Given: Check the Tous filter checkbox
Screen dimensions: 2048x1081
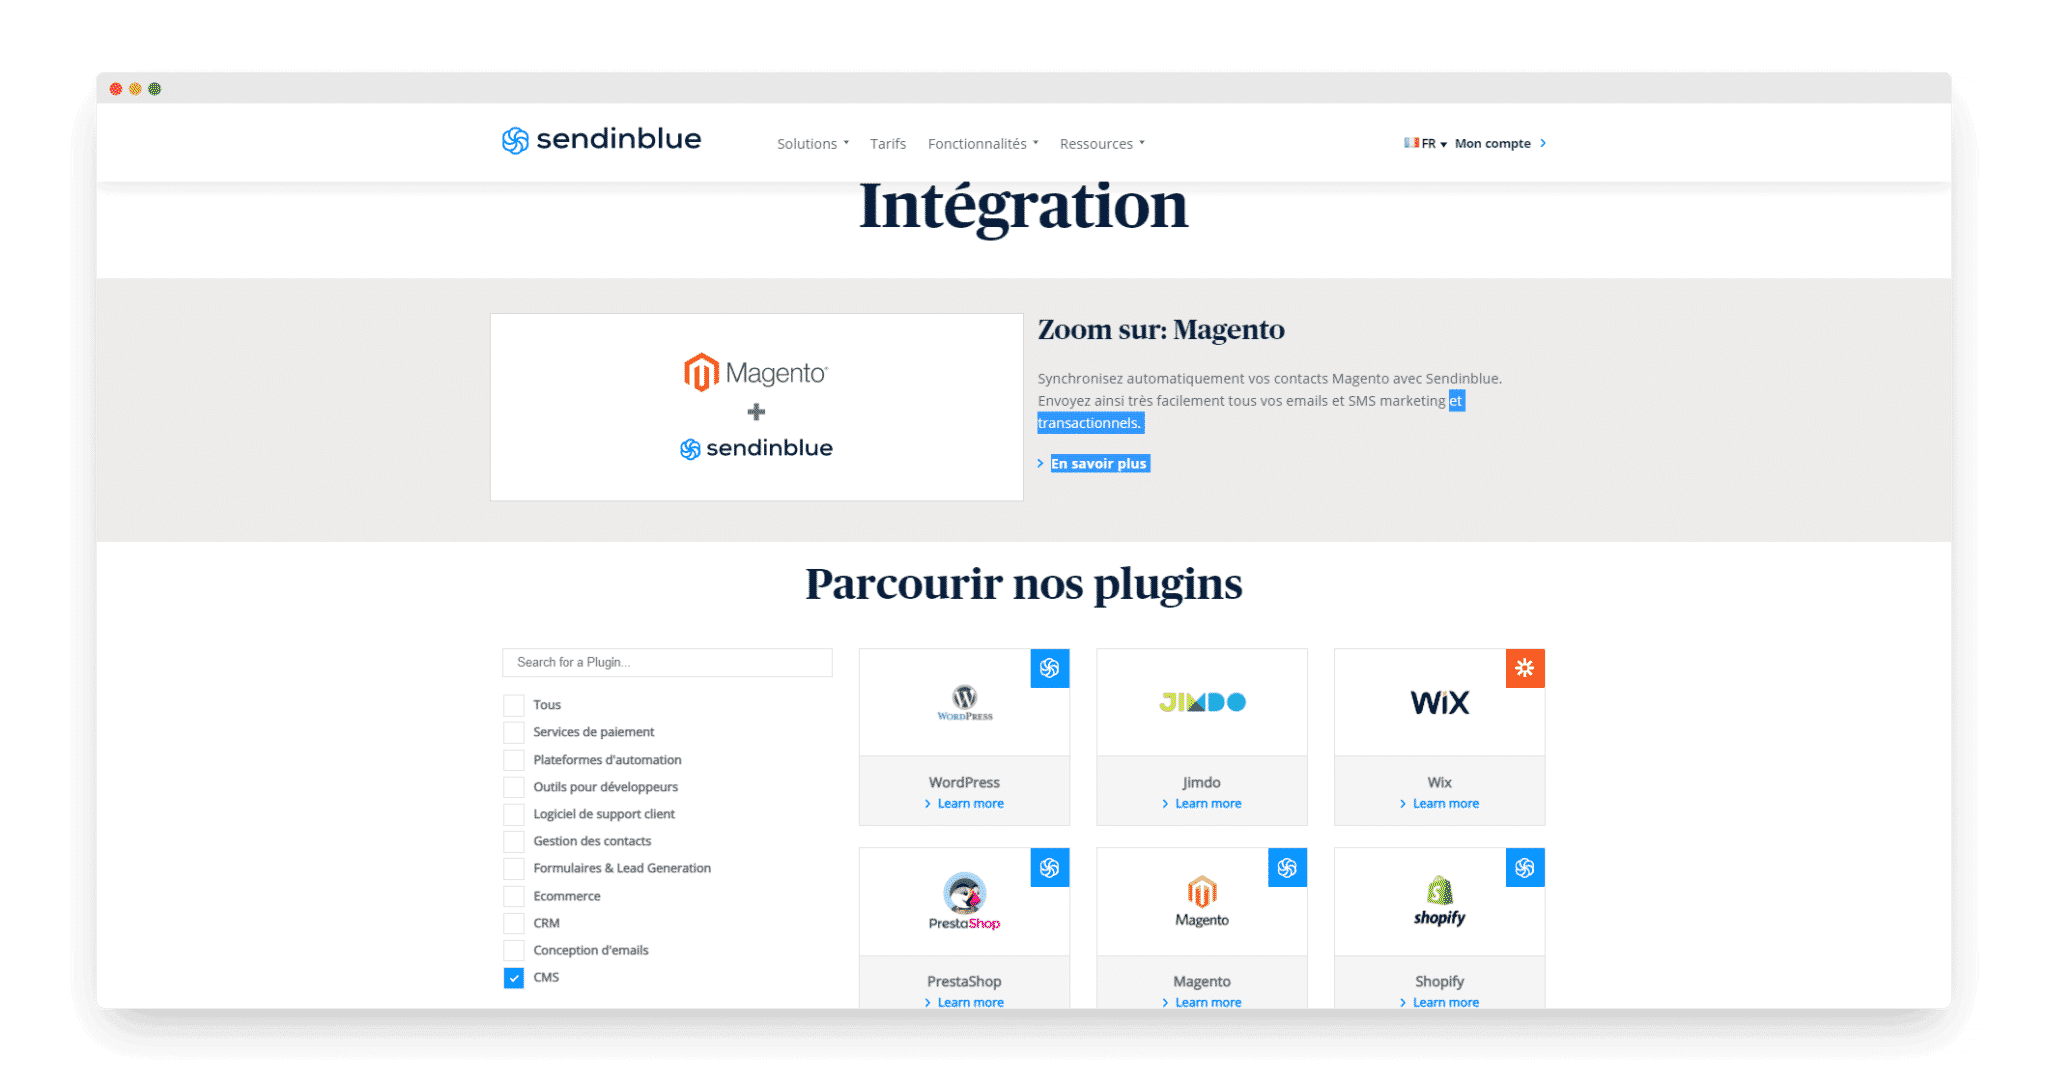Looking at the screenshot, I should click(514, 705).
